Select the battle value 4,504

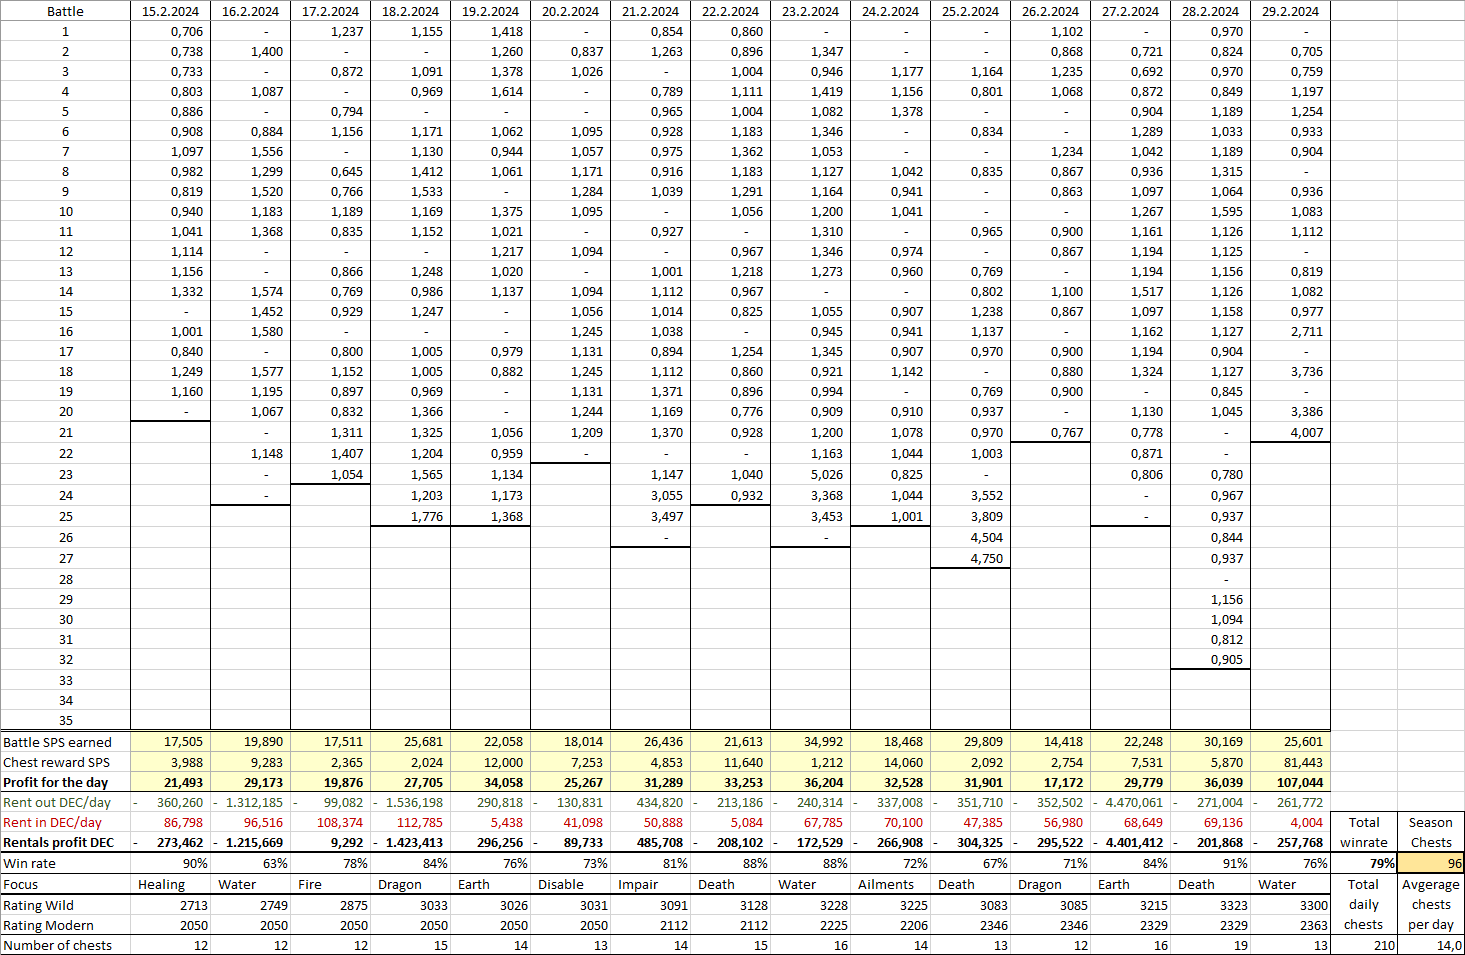[x=986, y=537]
